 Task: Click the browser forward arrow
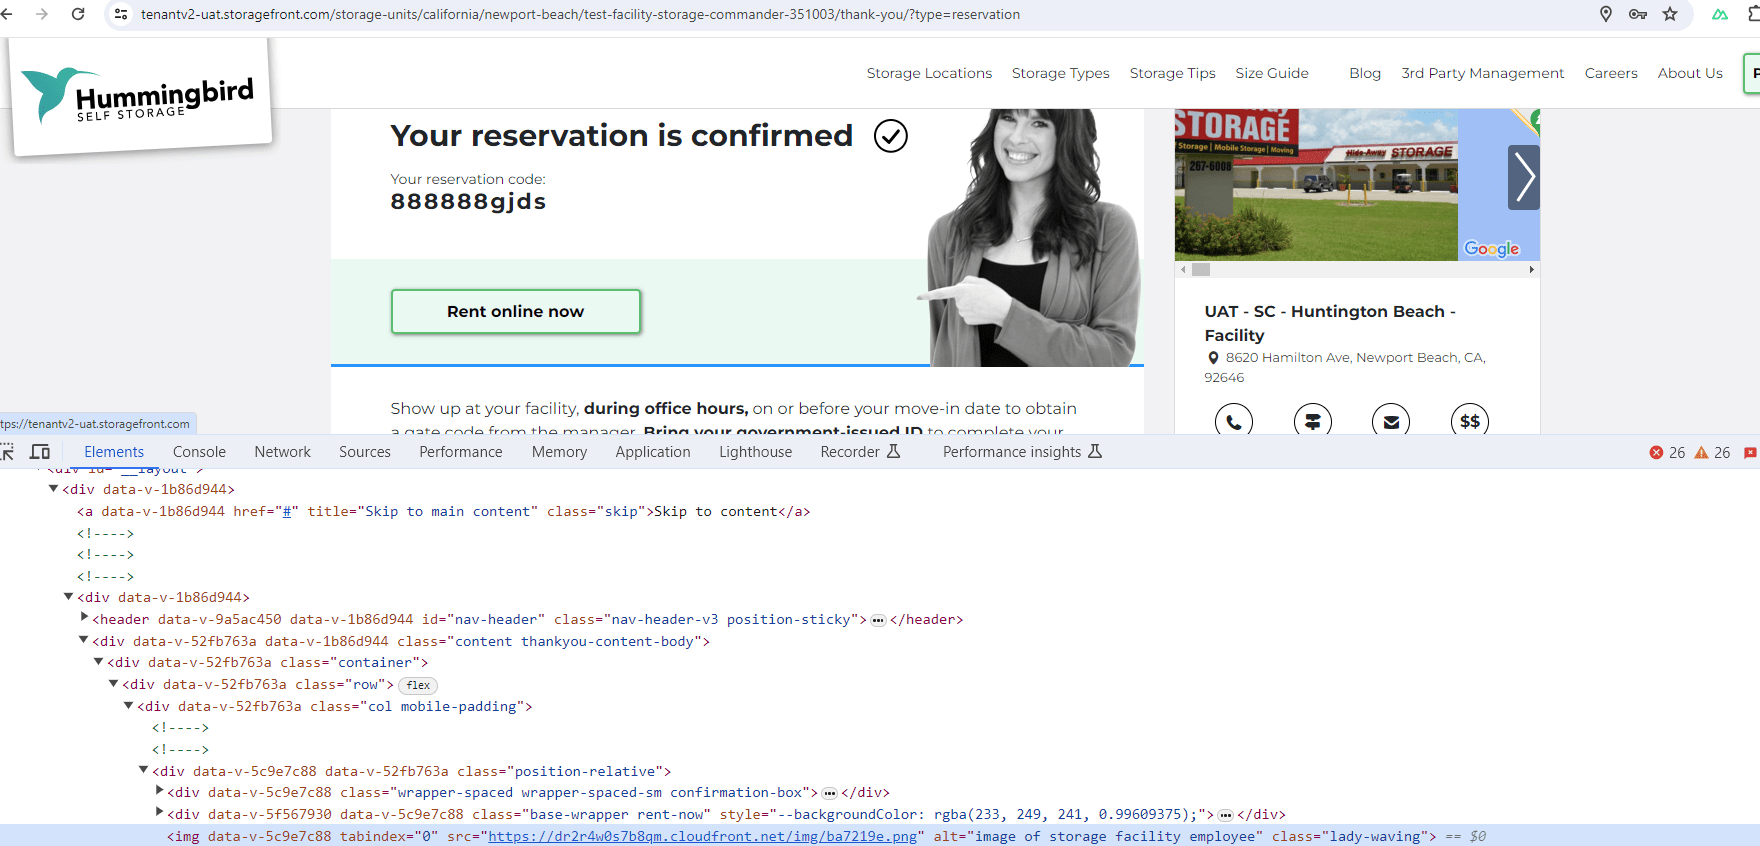pyautogui.click(x=42, y=14)
